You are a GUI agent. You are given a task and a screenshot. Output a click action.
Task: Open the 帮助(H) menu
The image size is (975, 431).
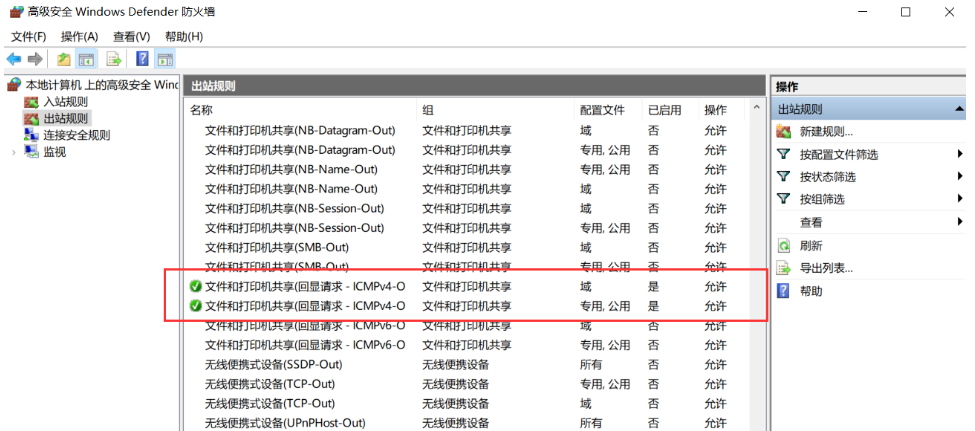(184, 37)
